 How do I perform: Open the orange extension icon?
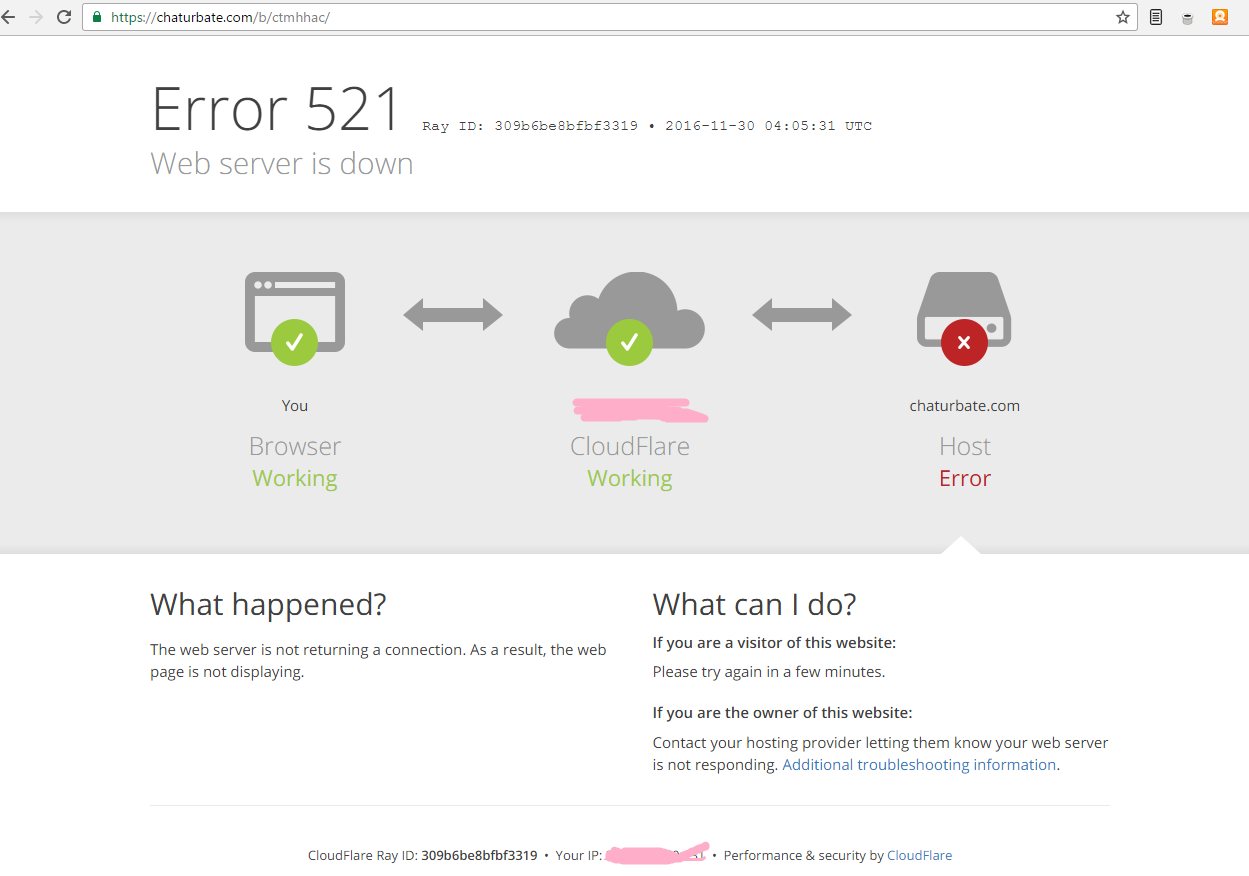pyautogui.click(x=1219, y=17)
